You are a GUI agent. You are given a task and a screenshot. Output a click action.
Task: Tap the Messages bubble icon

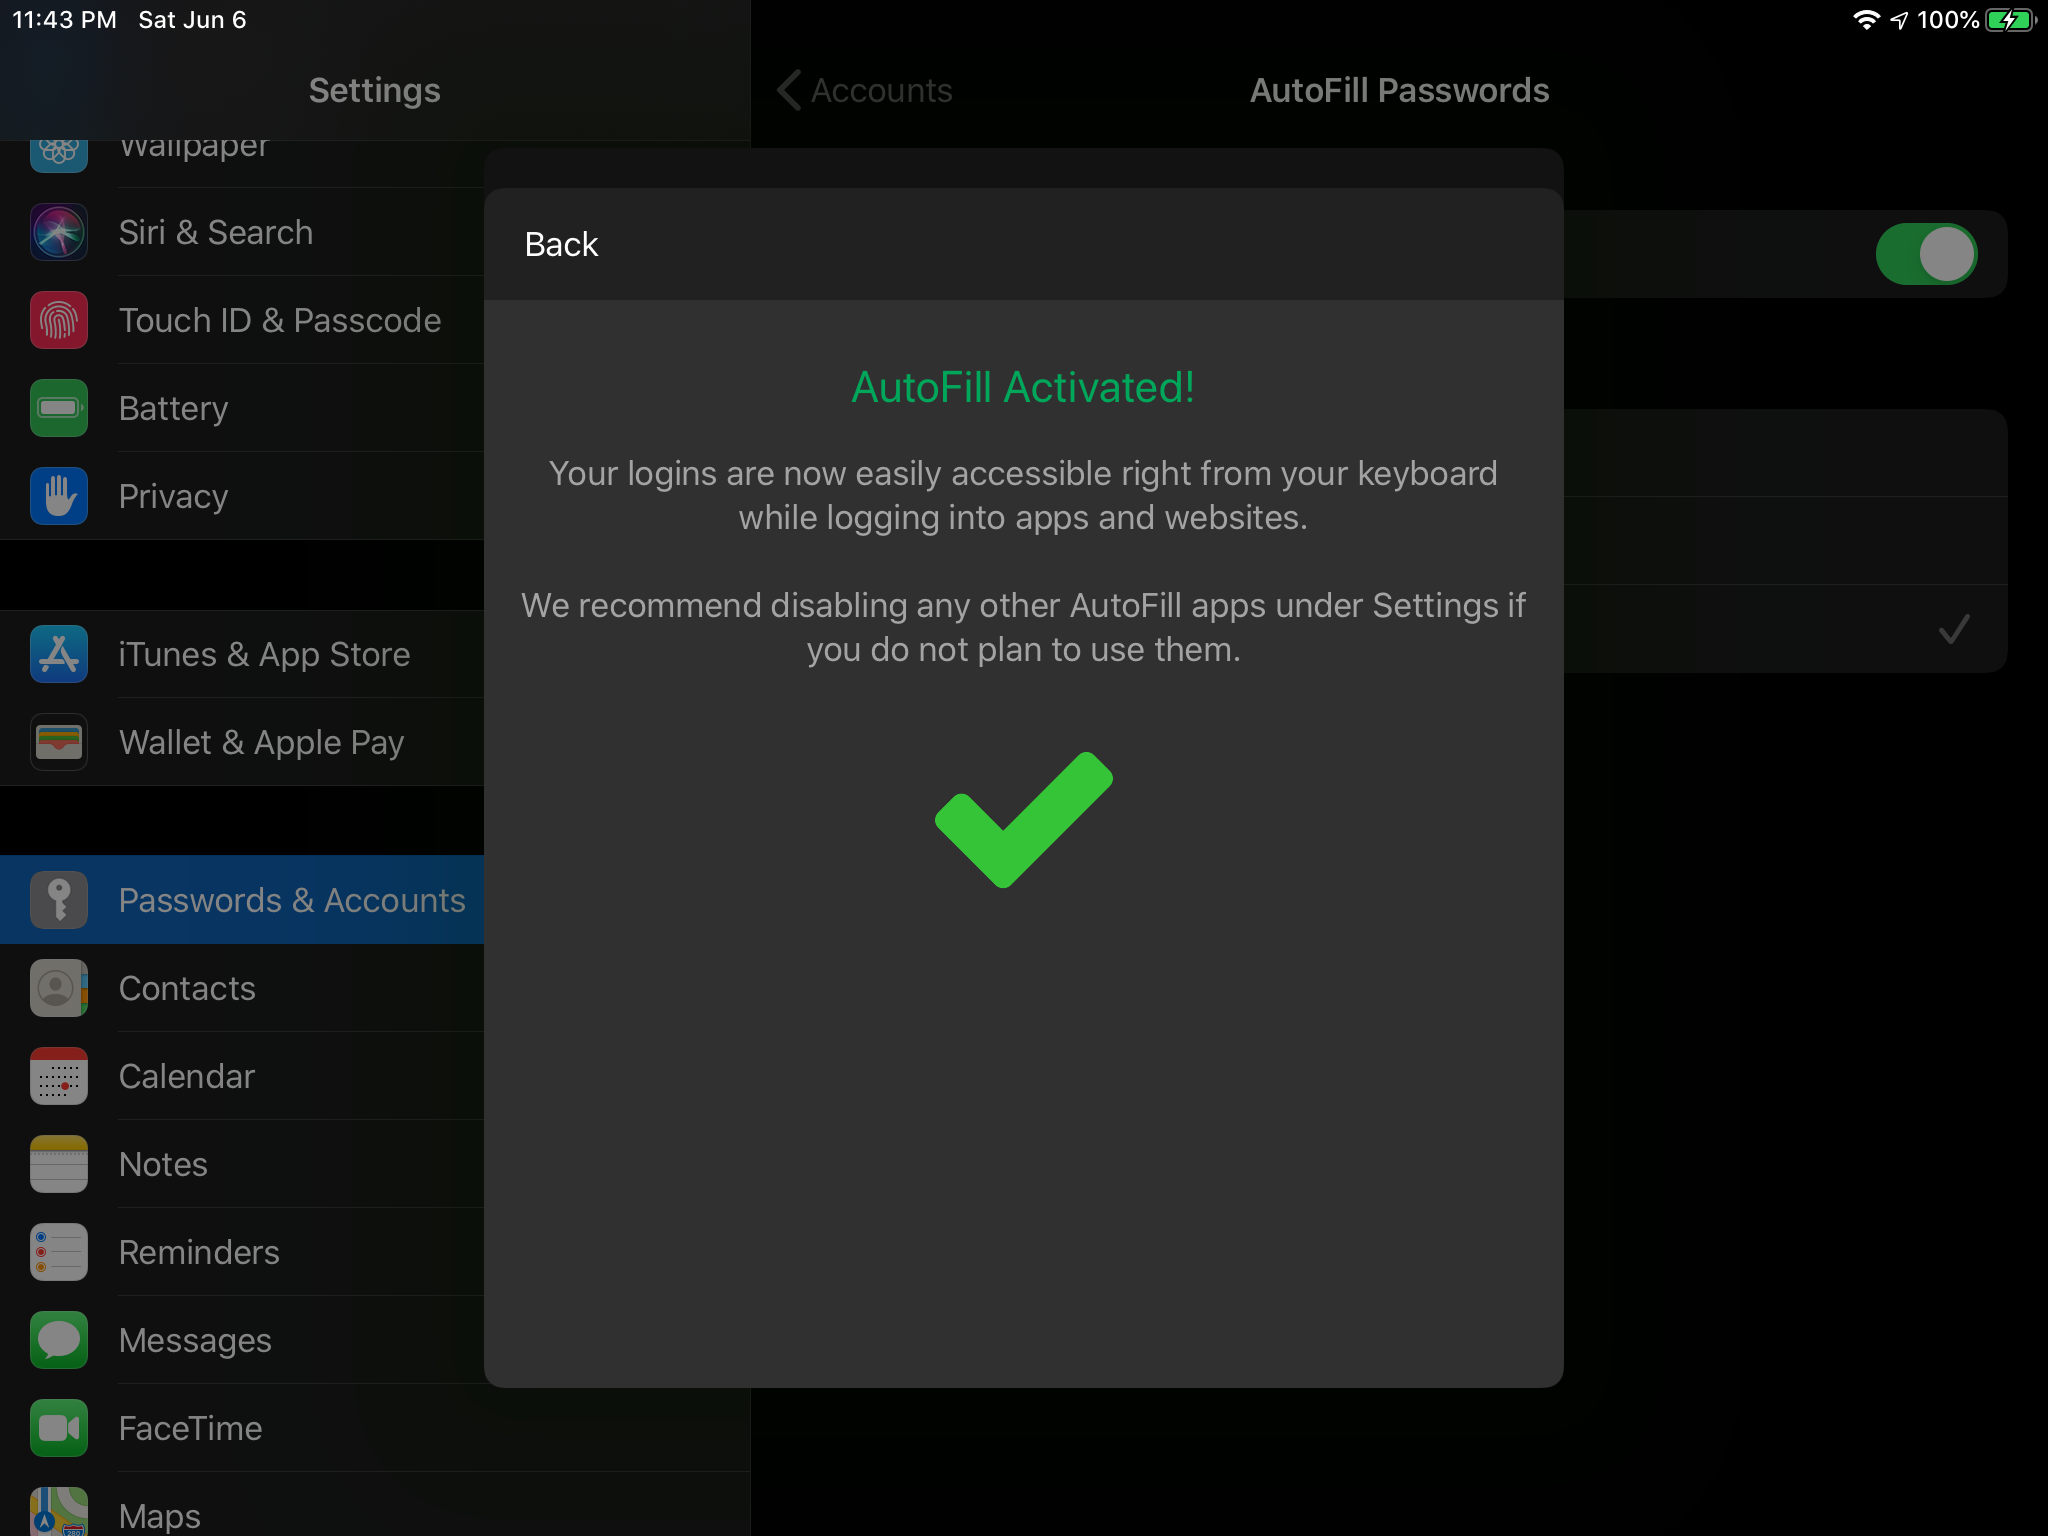point(59,1340)
